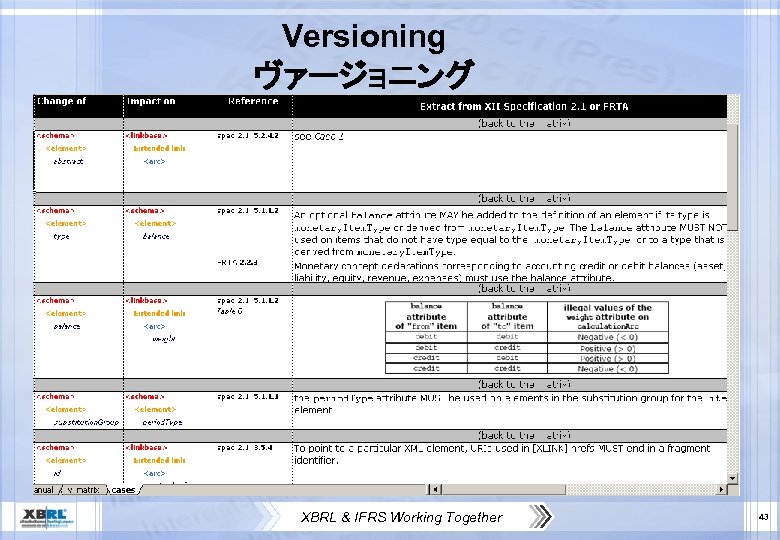Click the 'type' attribute text
This screenshot has height=540, width=780.
(61, 237)
